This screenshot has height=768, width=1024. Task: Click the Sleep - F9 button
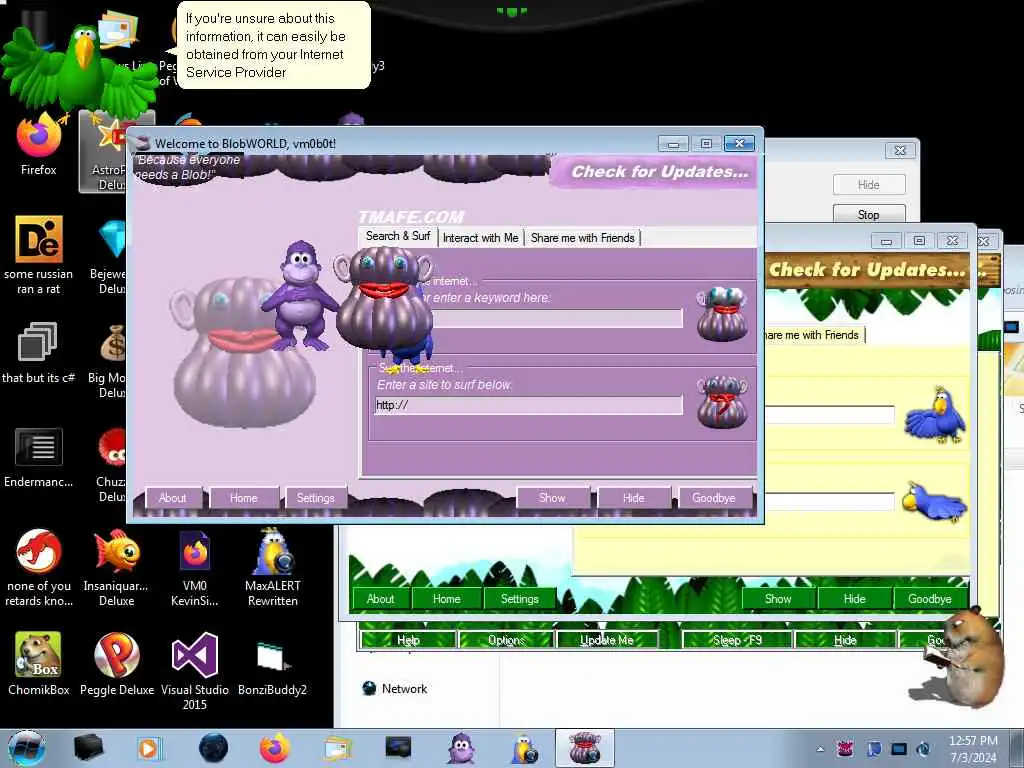(x=737, y=640)
